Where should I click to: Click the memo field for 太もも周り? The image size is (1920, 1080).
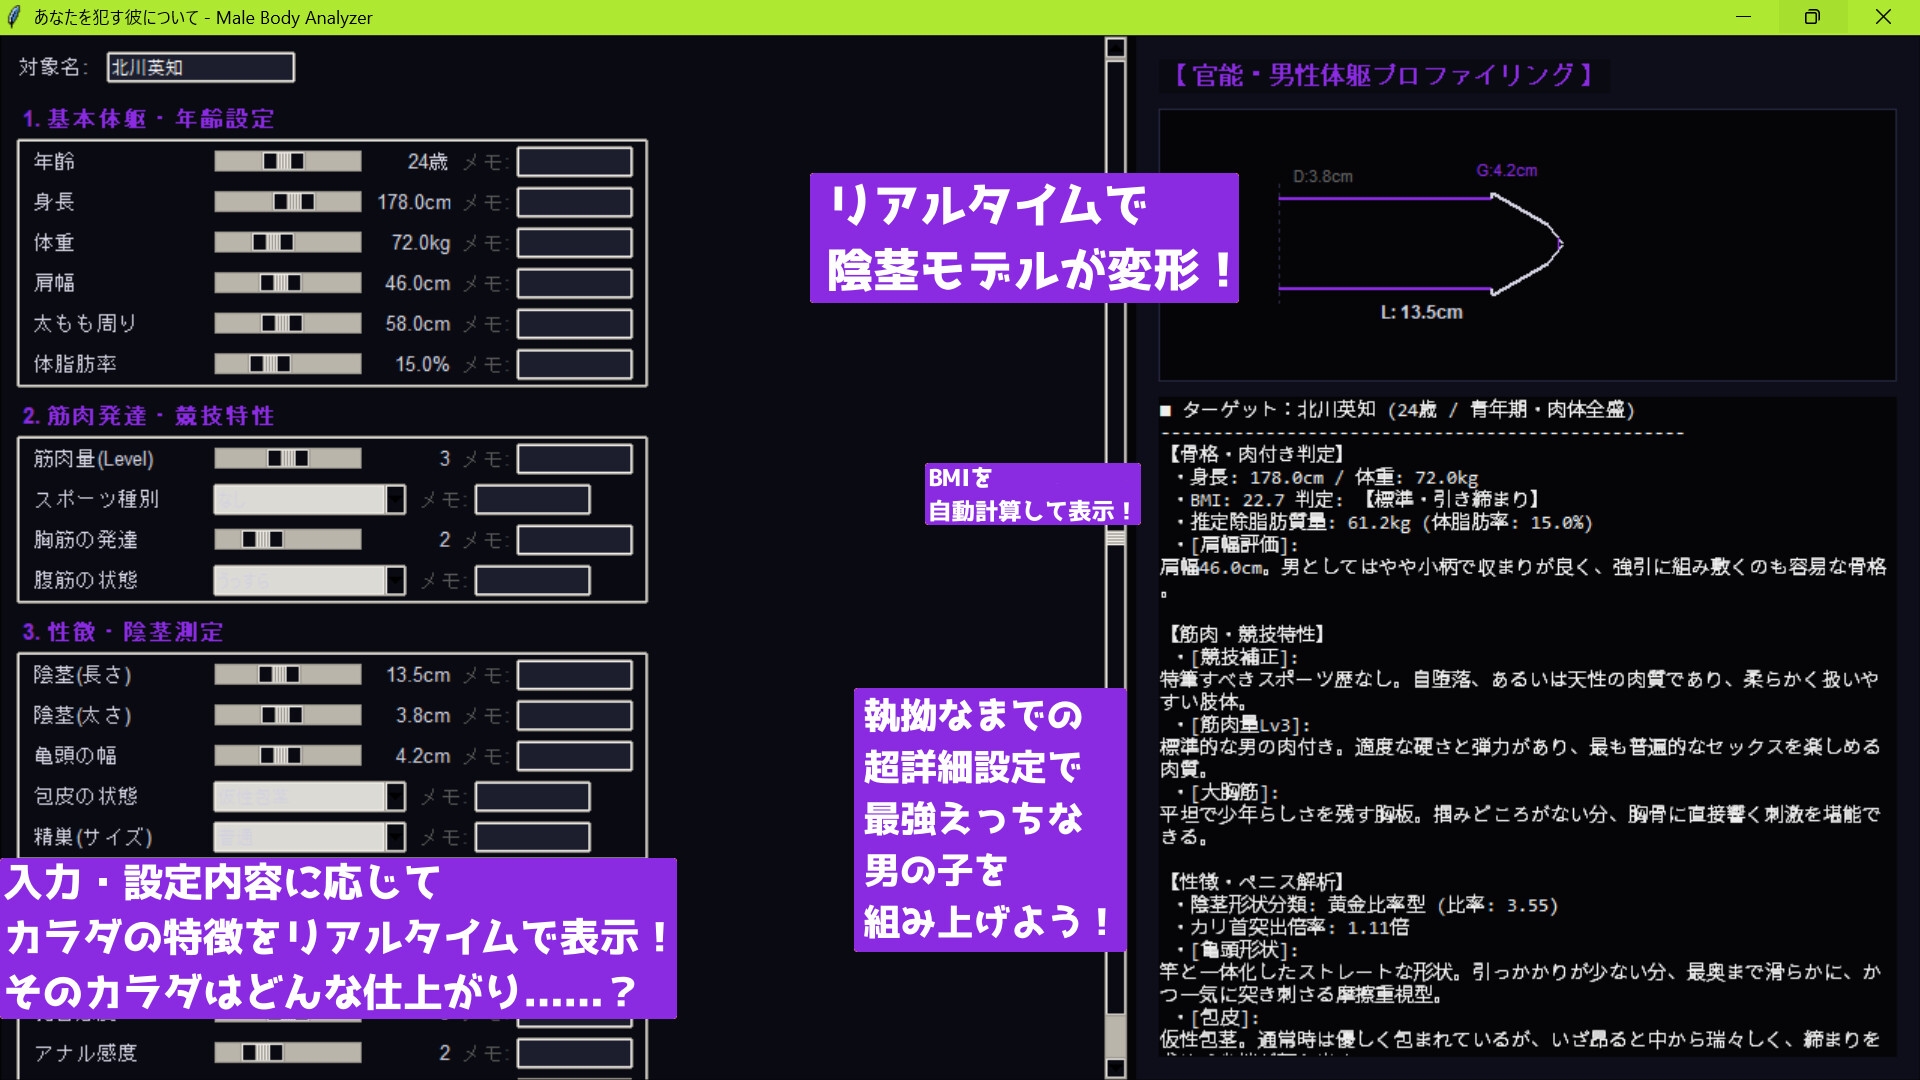574,323
